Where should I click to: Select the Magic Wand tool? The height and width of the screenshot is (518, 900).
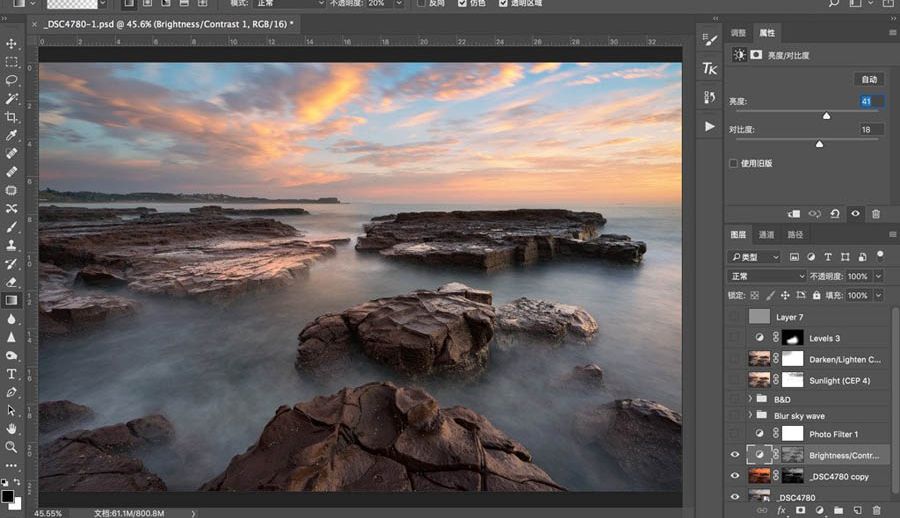point(11,99)
